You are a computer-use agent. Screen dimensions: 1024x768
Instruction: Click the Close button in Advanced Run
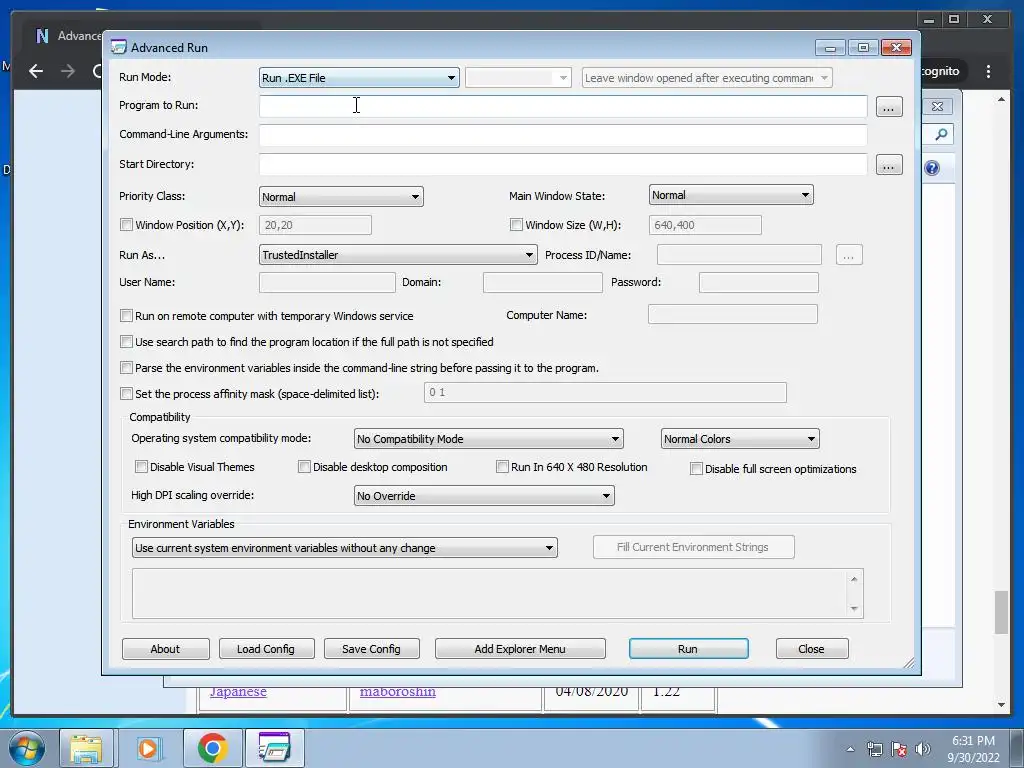click(x=812, y=649)
